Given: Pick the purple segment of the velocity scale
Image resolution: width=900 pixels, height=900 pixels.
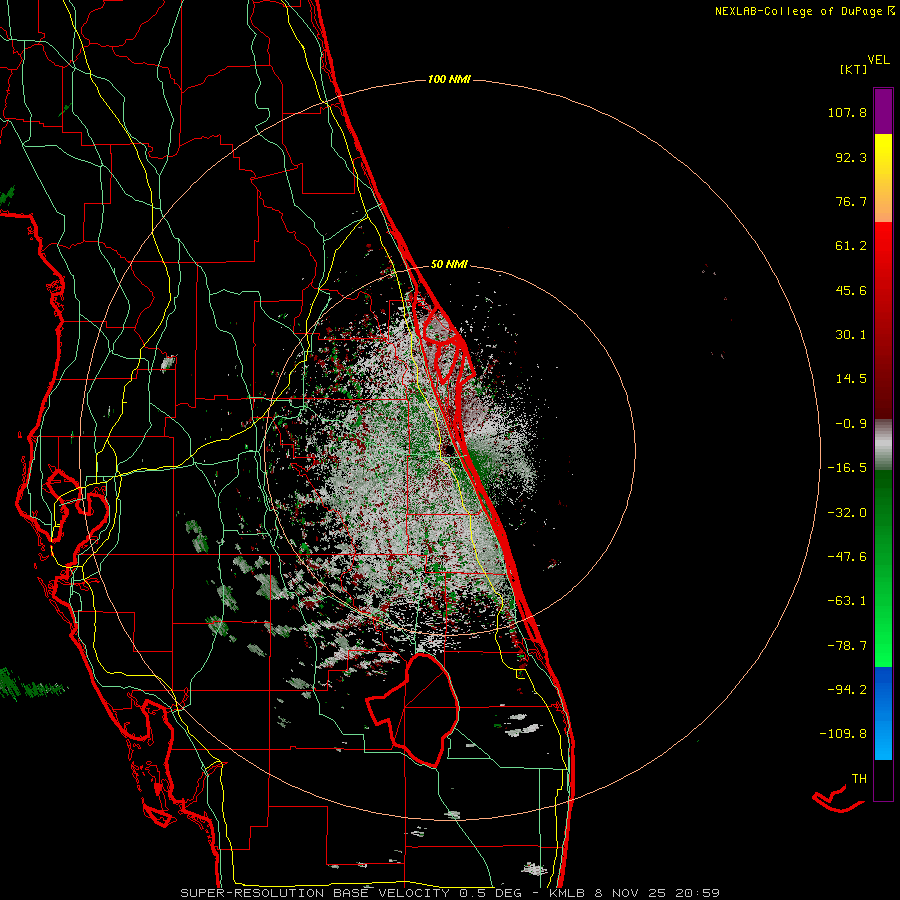Looking at the screenshot, I should [883, 111].
